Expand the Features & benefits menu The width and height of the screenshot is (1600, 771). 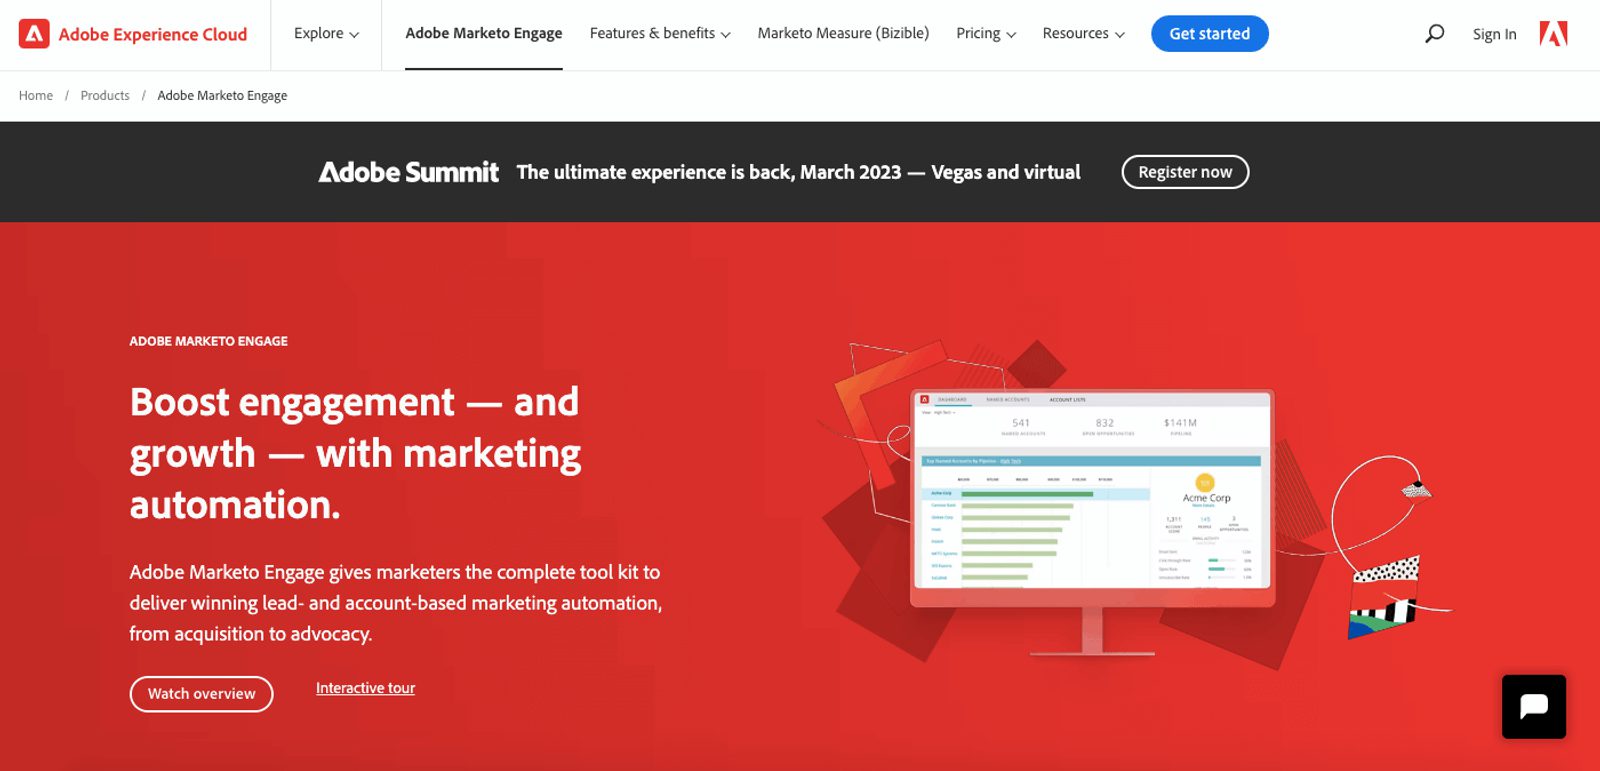pyautogui.click(x=660, y=33)
